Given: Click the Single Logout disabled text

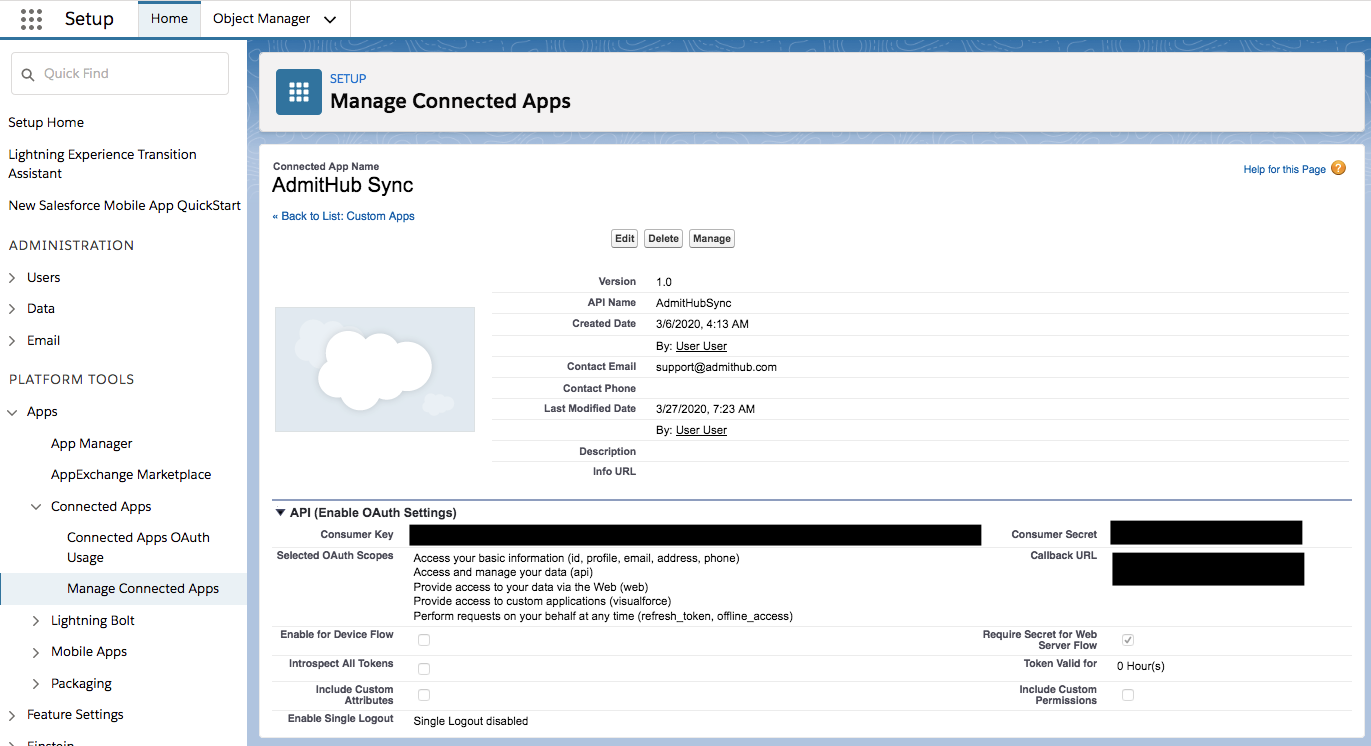Looking at the screenshot, I should point(471,721).
